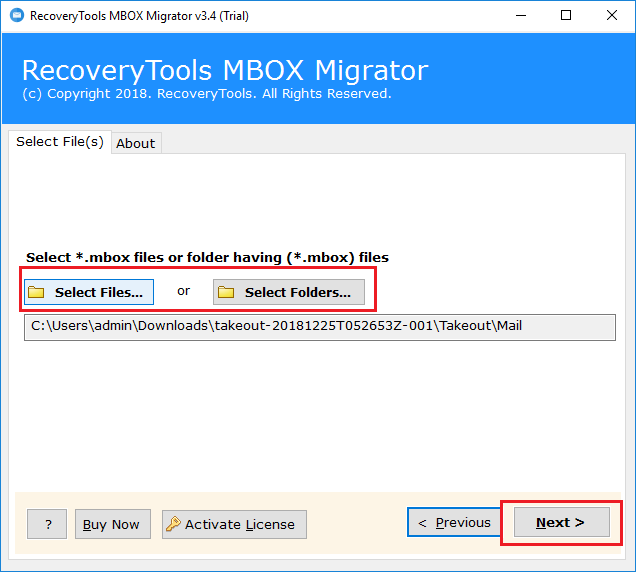
Task: Click into the selected Takeout\Mail path field
Action: pos(320,327)
